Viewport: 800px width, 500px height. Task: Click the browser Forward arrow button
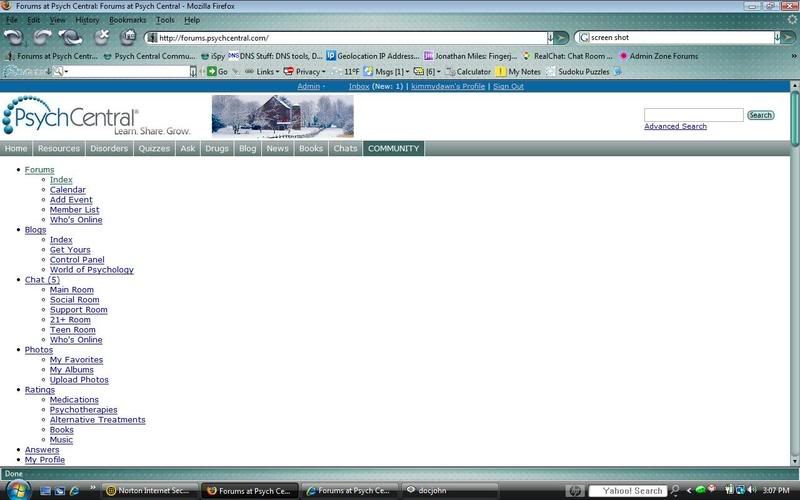click(x=43, y=37)
